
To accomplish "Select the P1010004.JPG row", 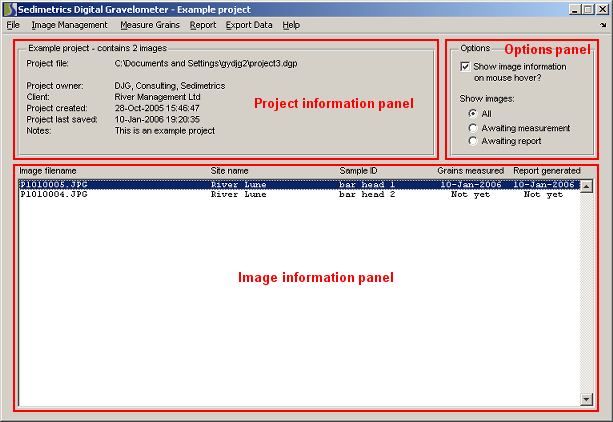I will (x=299, y=194).
